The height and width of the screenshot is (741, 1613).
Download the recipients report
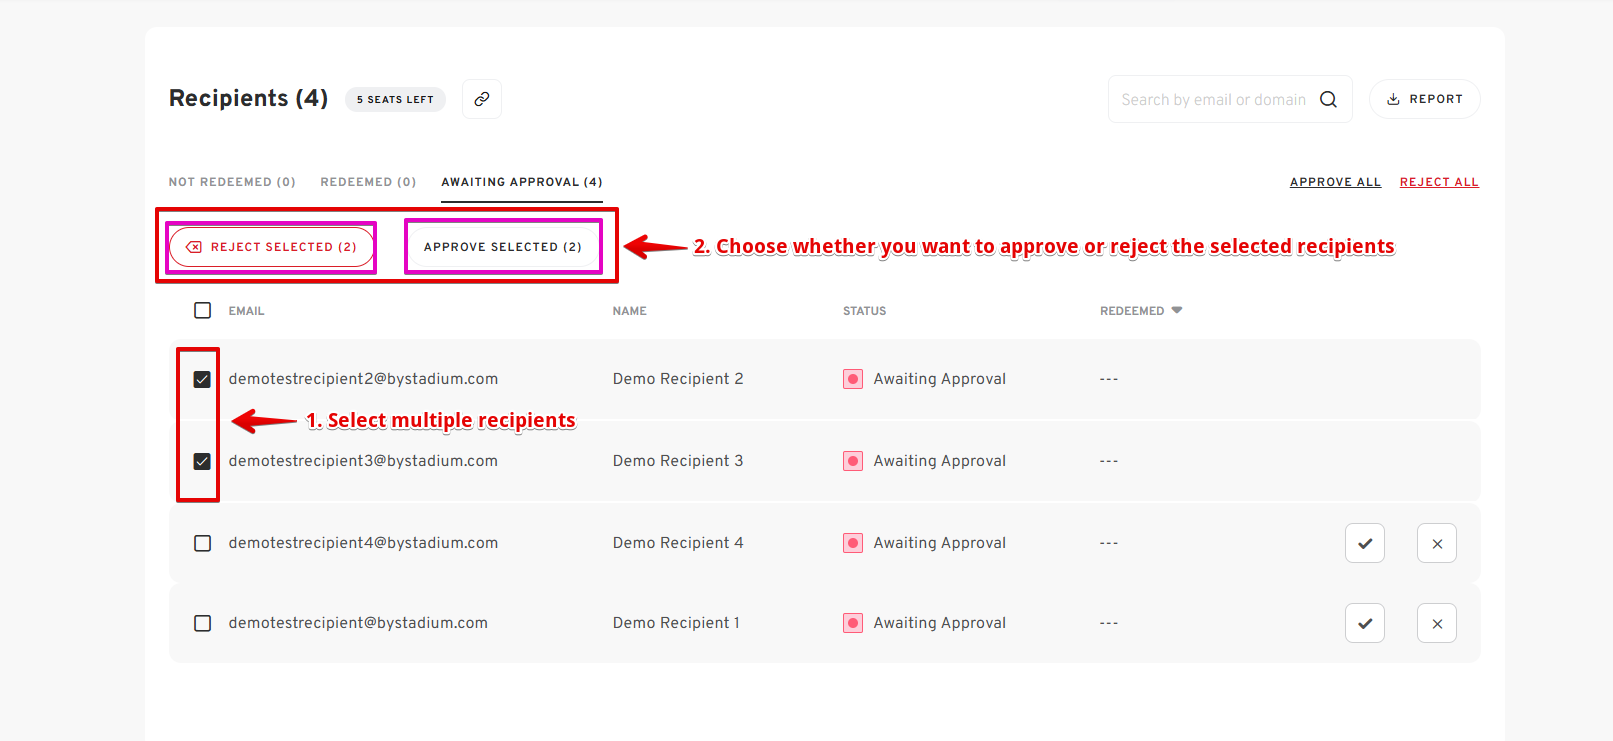coord(1424,99)
